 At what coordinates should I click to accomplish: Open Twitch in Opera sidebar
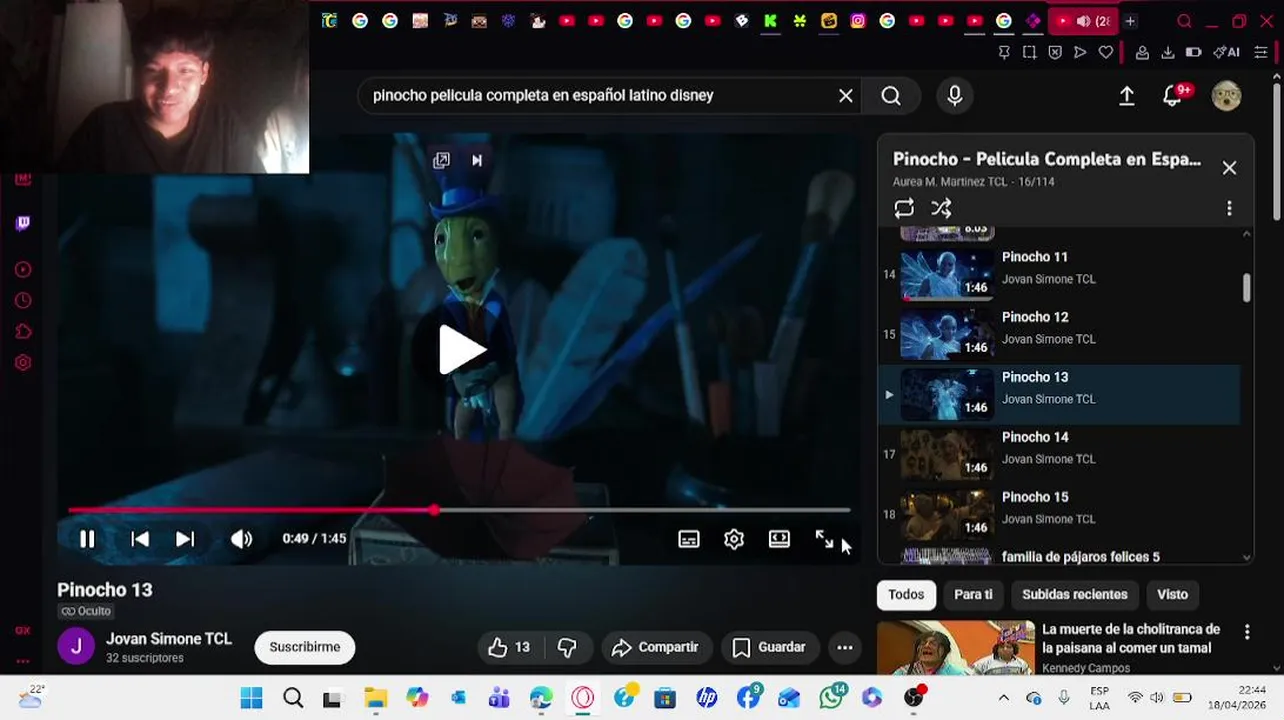tap(23, 223)
